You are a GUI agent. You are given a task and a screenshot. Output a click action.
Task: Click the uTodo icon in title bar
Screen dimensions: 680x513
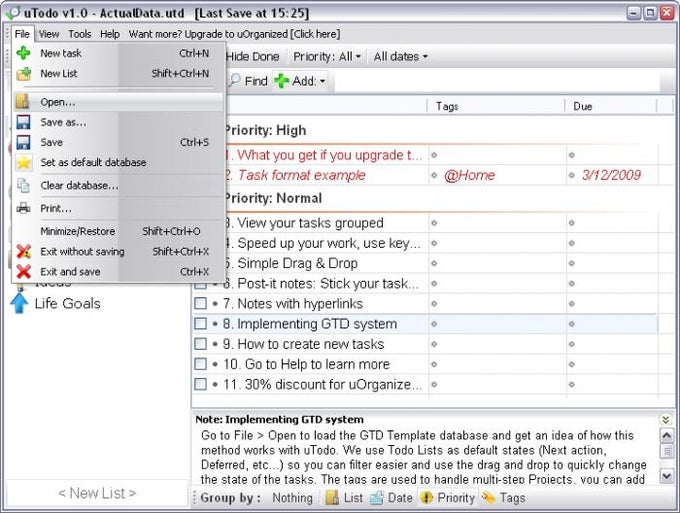(13, 13)
